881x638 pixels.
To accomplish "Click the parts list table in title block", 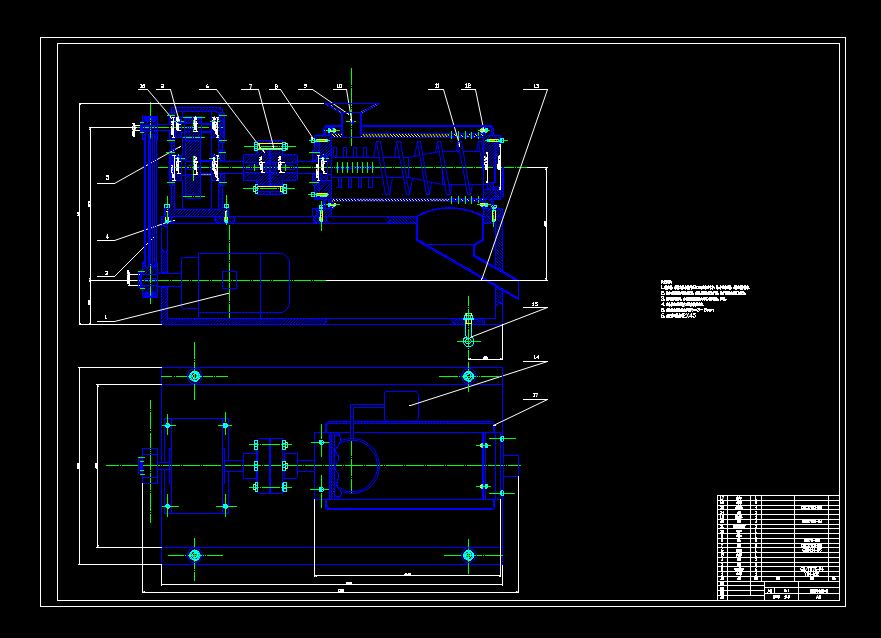I will (x=778, y=538).
